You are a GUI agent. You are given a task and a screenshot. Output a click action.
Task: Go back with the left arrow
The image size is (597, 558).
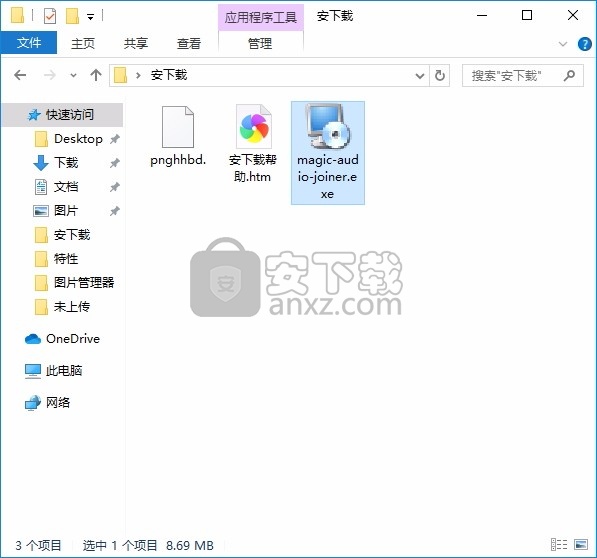click(x=20, y=75)
